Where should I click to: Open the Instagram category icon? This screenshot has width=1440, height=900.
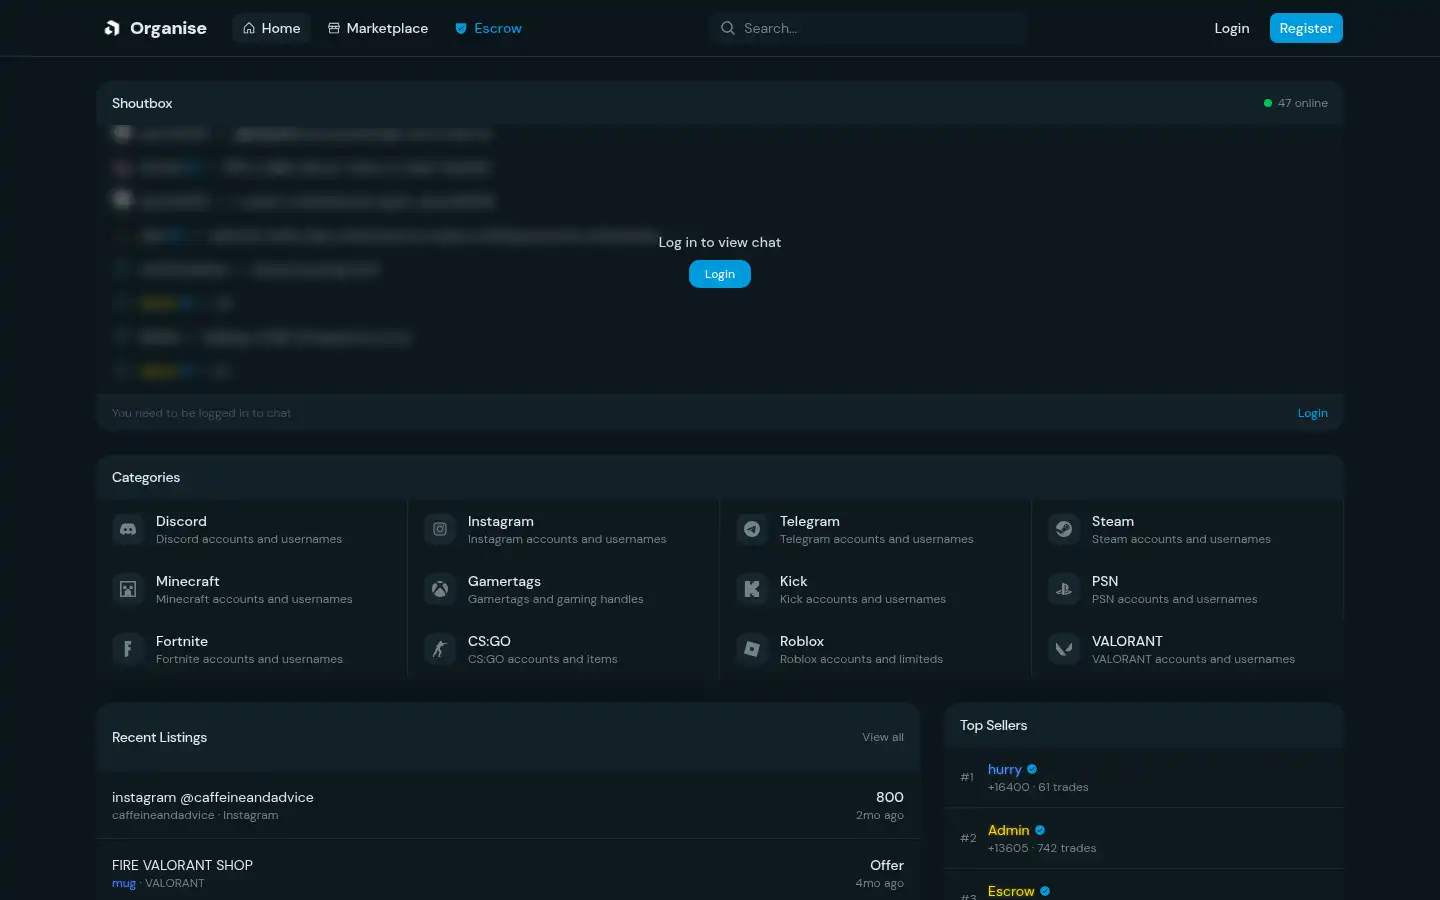point(440,529)
